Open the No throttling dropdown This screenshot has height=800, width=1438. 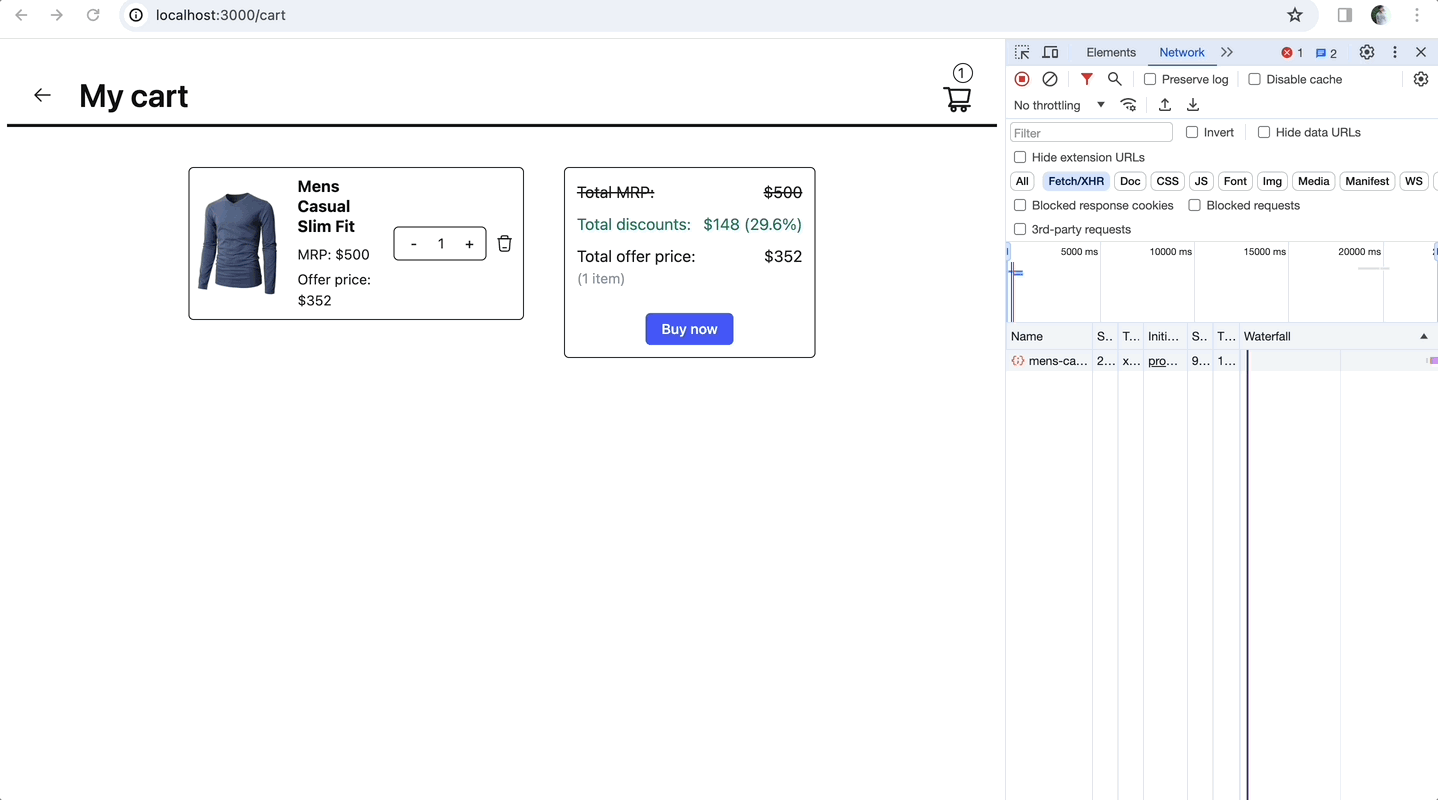[x=1059, y=105]
